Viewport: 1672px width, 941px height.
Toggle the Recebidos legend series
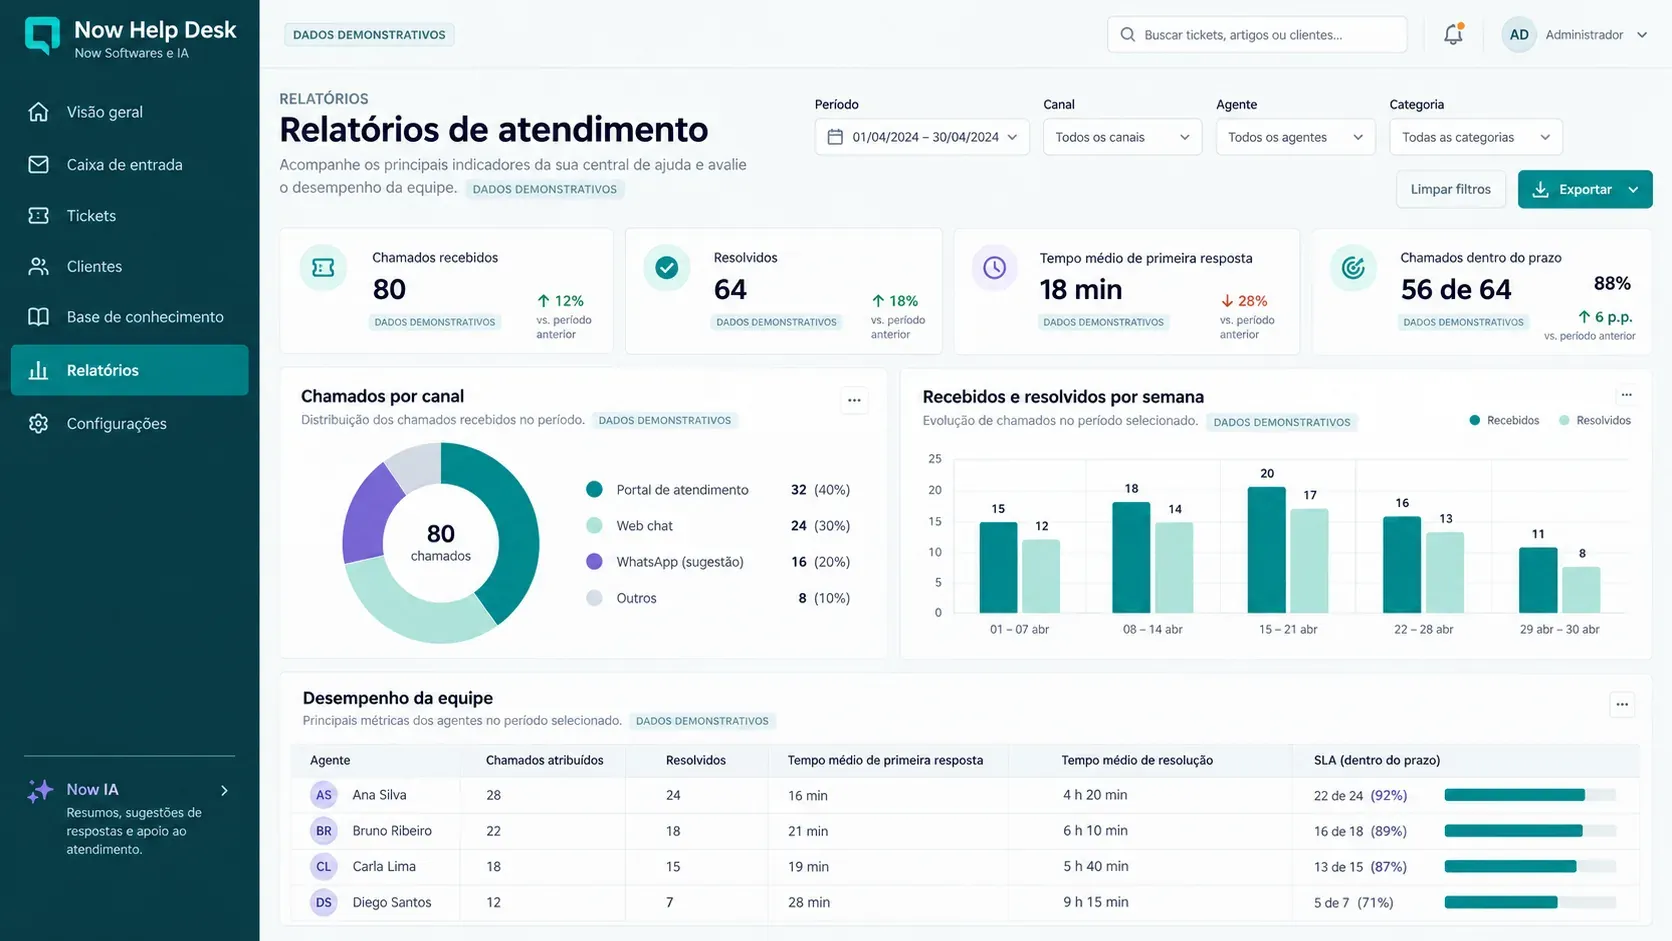pyautogui.click(x=1504, y=420)
